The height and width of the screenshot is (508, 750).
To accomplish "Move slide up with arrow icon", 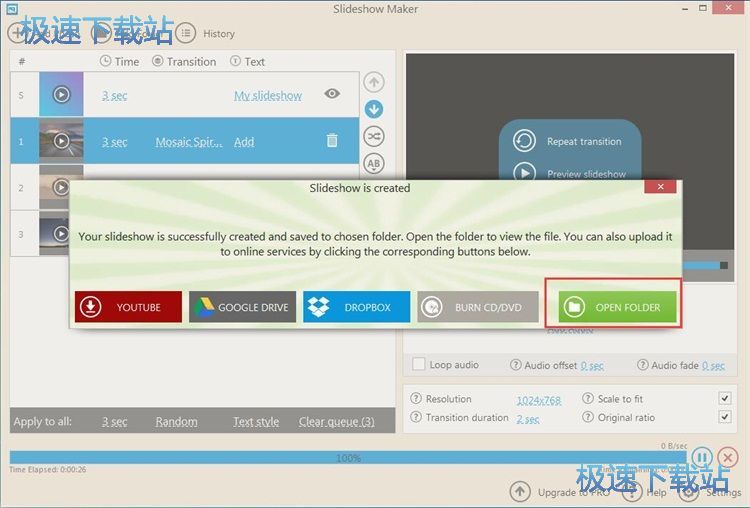I will click(x=374, y=82).
